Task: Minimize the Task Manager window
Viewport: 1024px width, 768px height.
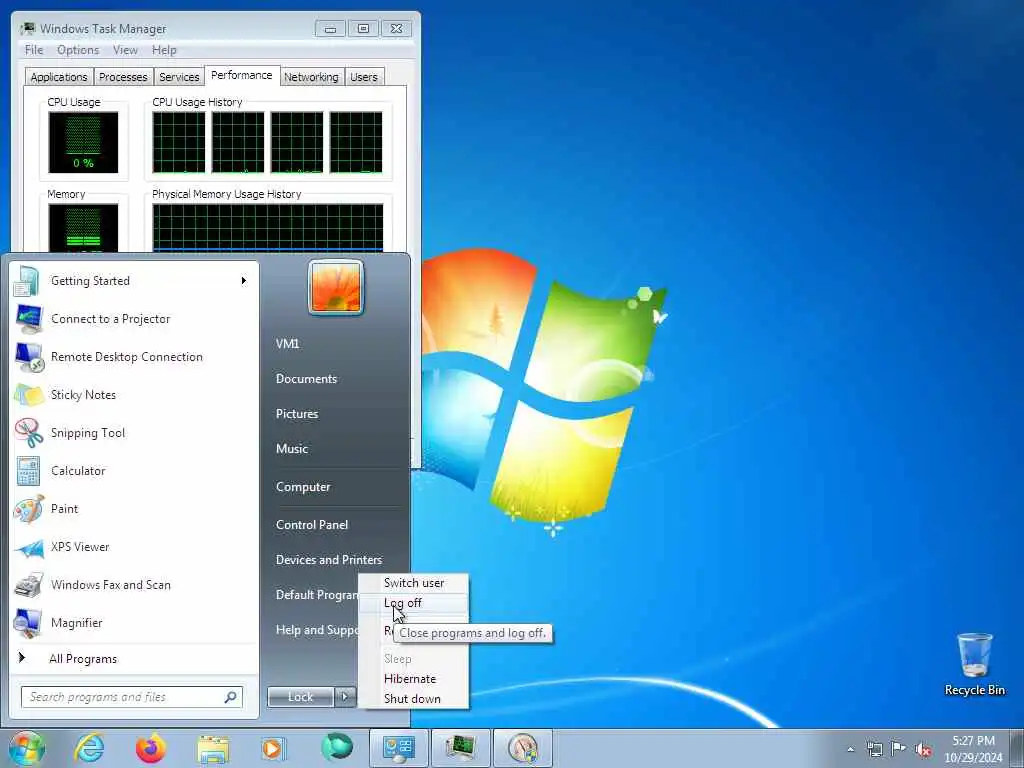Action: [x=330, y=29]
